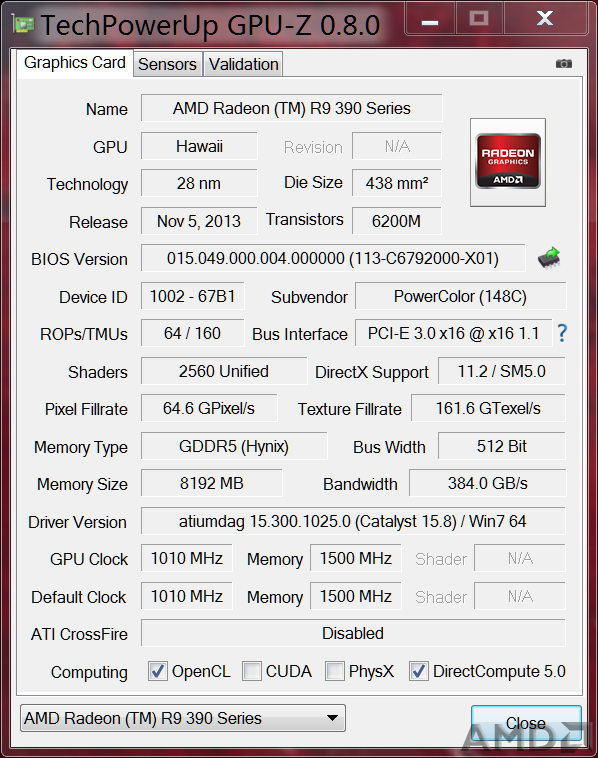The image size is (598, 758).
Task: Click the Default Clock row Memory 1500 MHz value
Action: coord(356,596)
